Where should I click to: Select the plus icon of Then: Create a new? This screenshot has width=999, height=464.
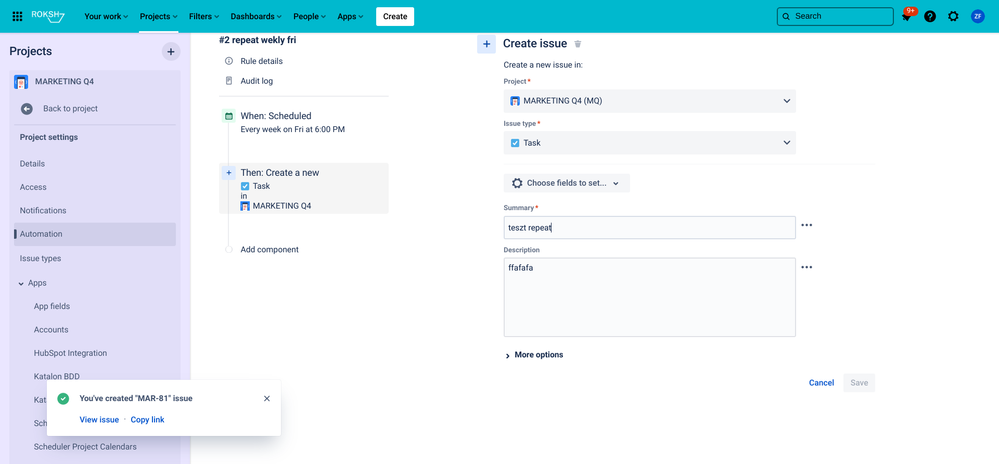(229, 173)
